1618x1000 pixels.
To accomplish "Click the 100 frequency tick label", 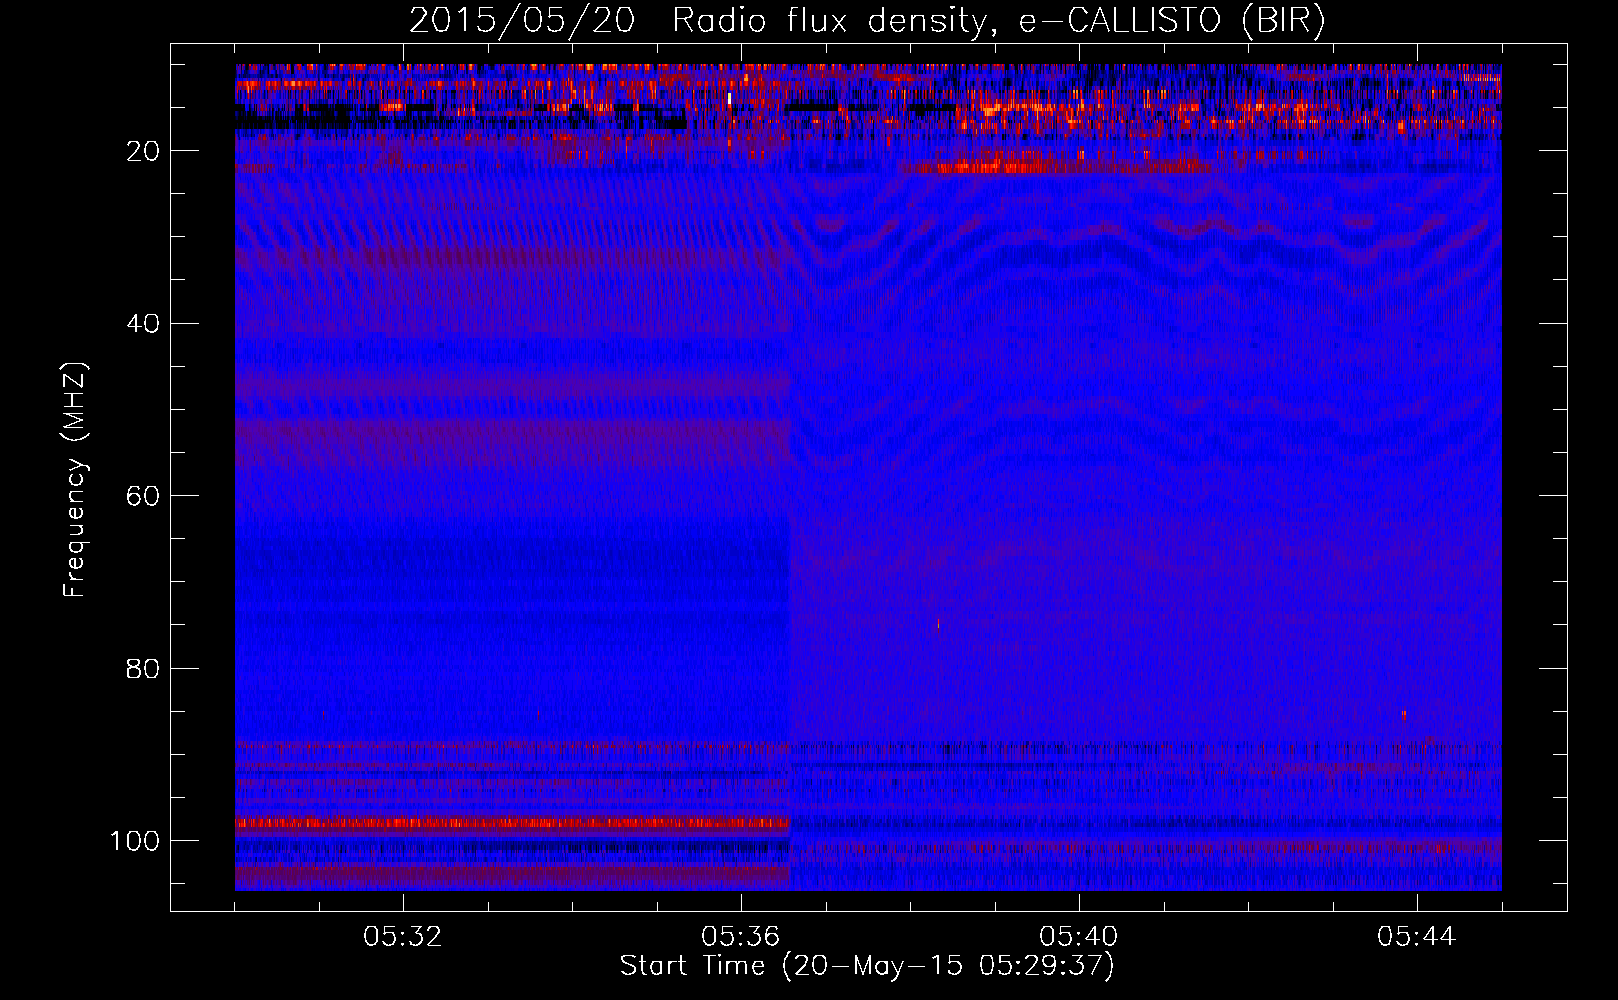I will 135,841.
